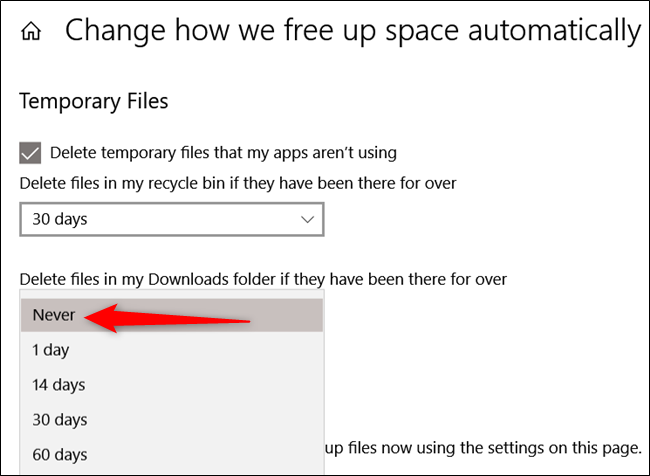650x476 pixels.
Task: Select "30 days" in the open Downloads list
Action: point(58,420)
